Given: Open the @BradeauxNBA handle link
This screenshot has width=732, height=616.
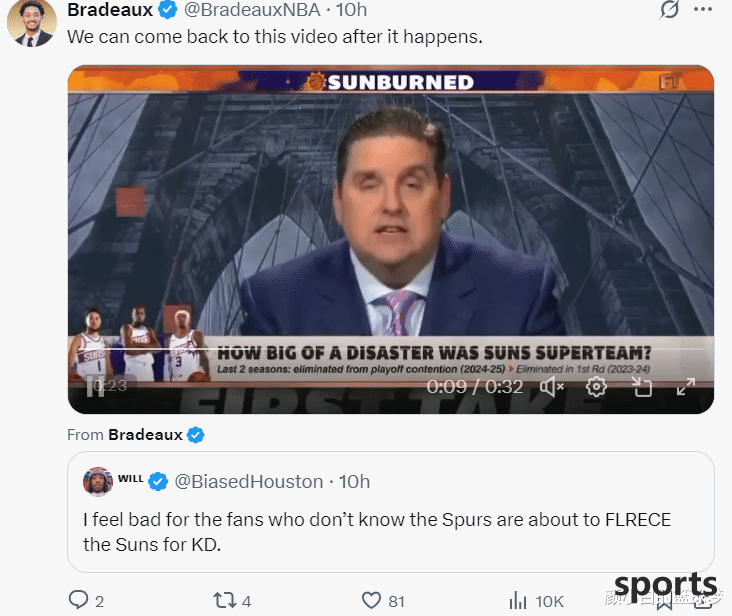Looking at the screenshot, I should click(x=252, y=10).
